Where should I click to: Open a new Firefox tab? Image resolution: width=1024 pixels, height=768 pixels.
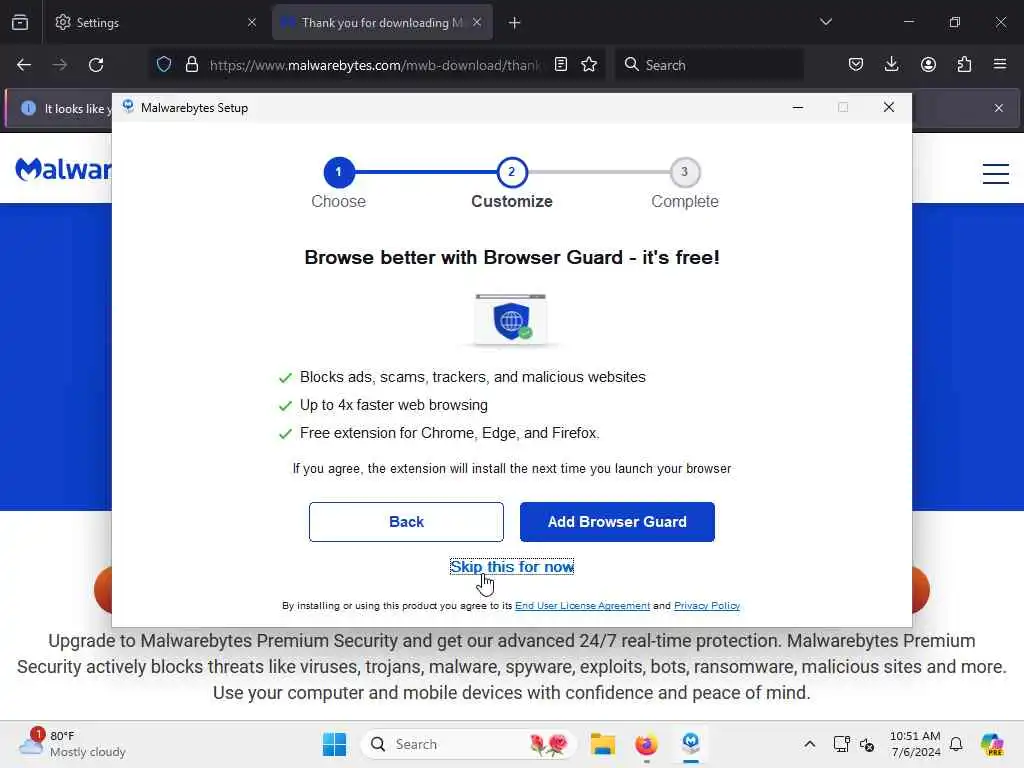pyautogui.click(x=515, y=23)
